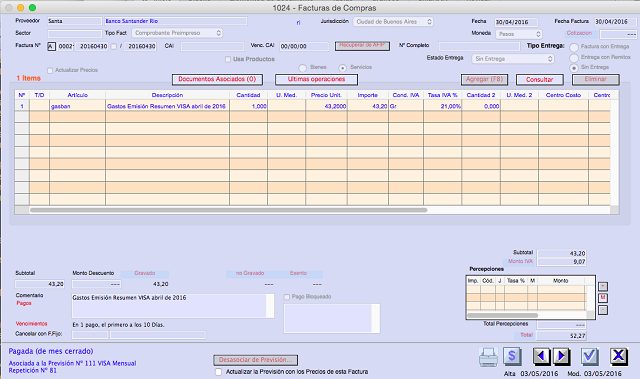Go to the previous record arrow
This screenshot has width=640, height=379.
point(542,357)
